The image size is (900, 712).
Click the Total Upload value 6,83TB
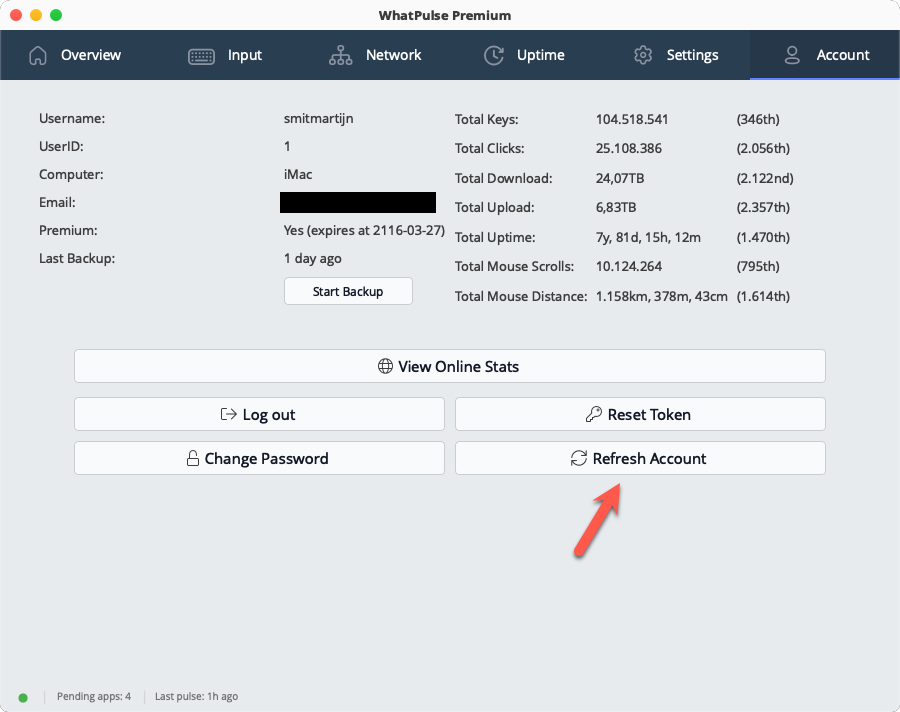pyautogui.click(x=616, y=207)
